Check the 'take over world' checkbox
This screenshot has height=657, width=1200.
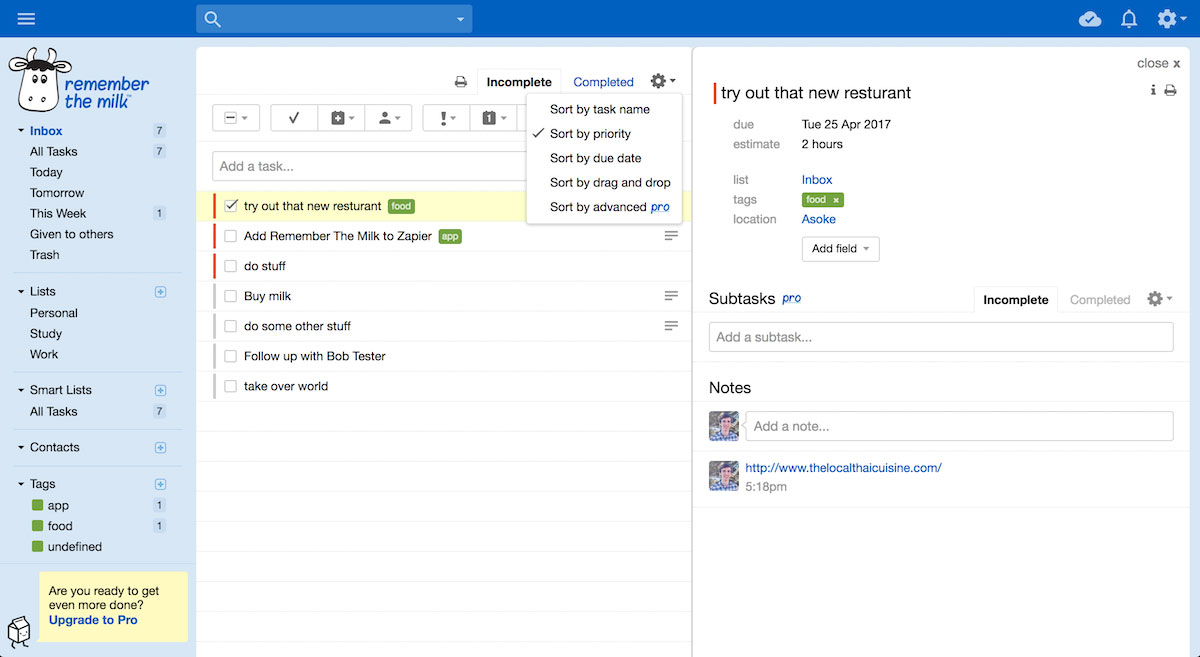click(231, 386)
